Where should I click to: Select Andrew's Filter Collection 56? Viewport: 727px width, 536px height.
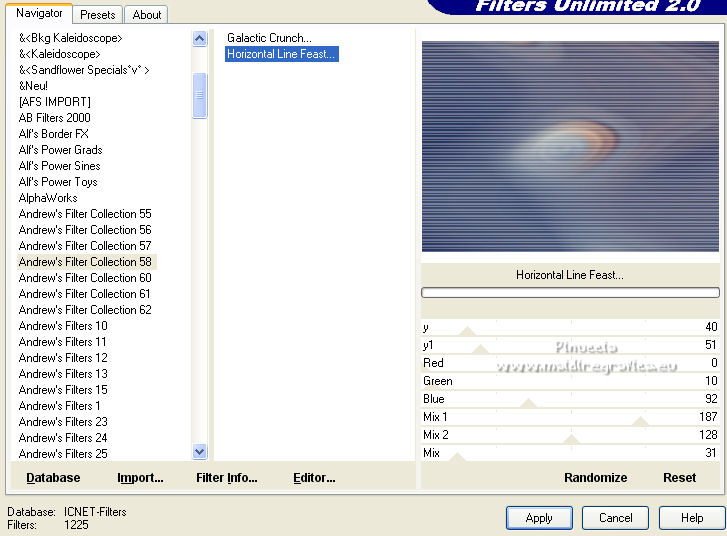(x=85, y=230)
